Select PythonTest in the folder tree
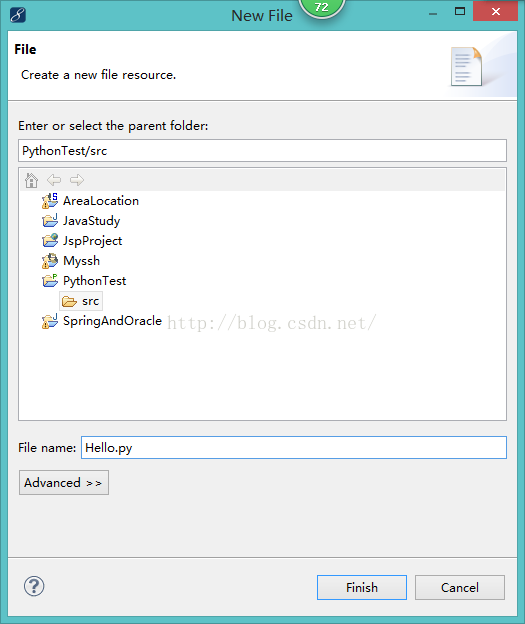Screen dimensions: 525x624 pyautogui.click(x=94, y=281)
